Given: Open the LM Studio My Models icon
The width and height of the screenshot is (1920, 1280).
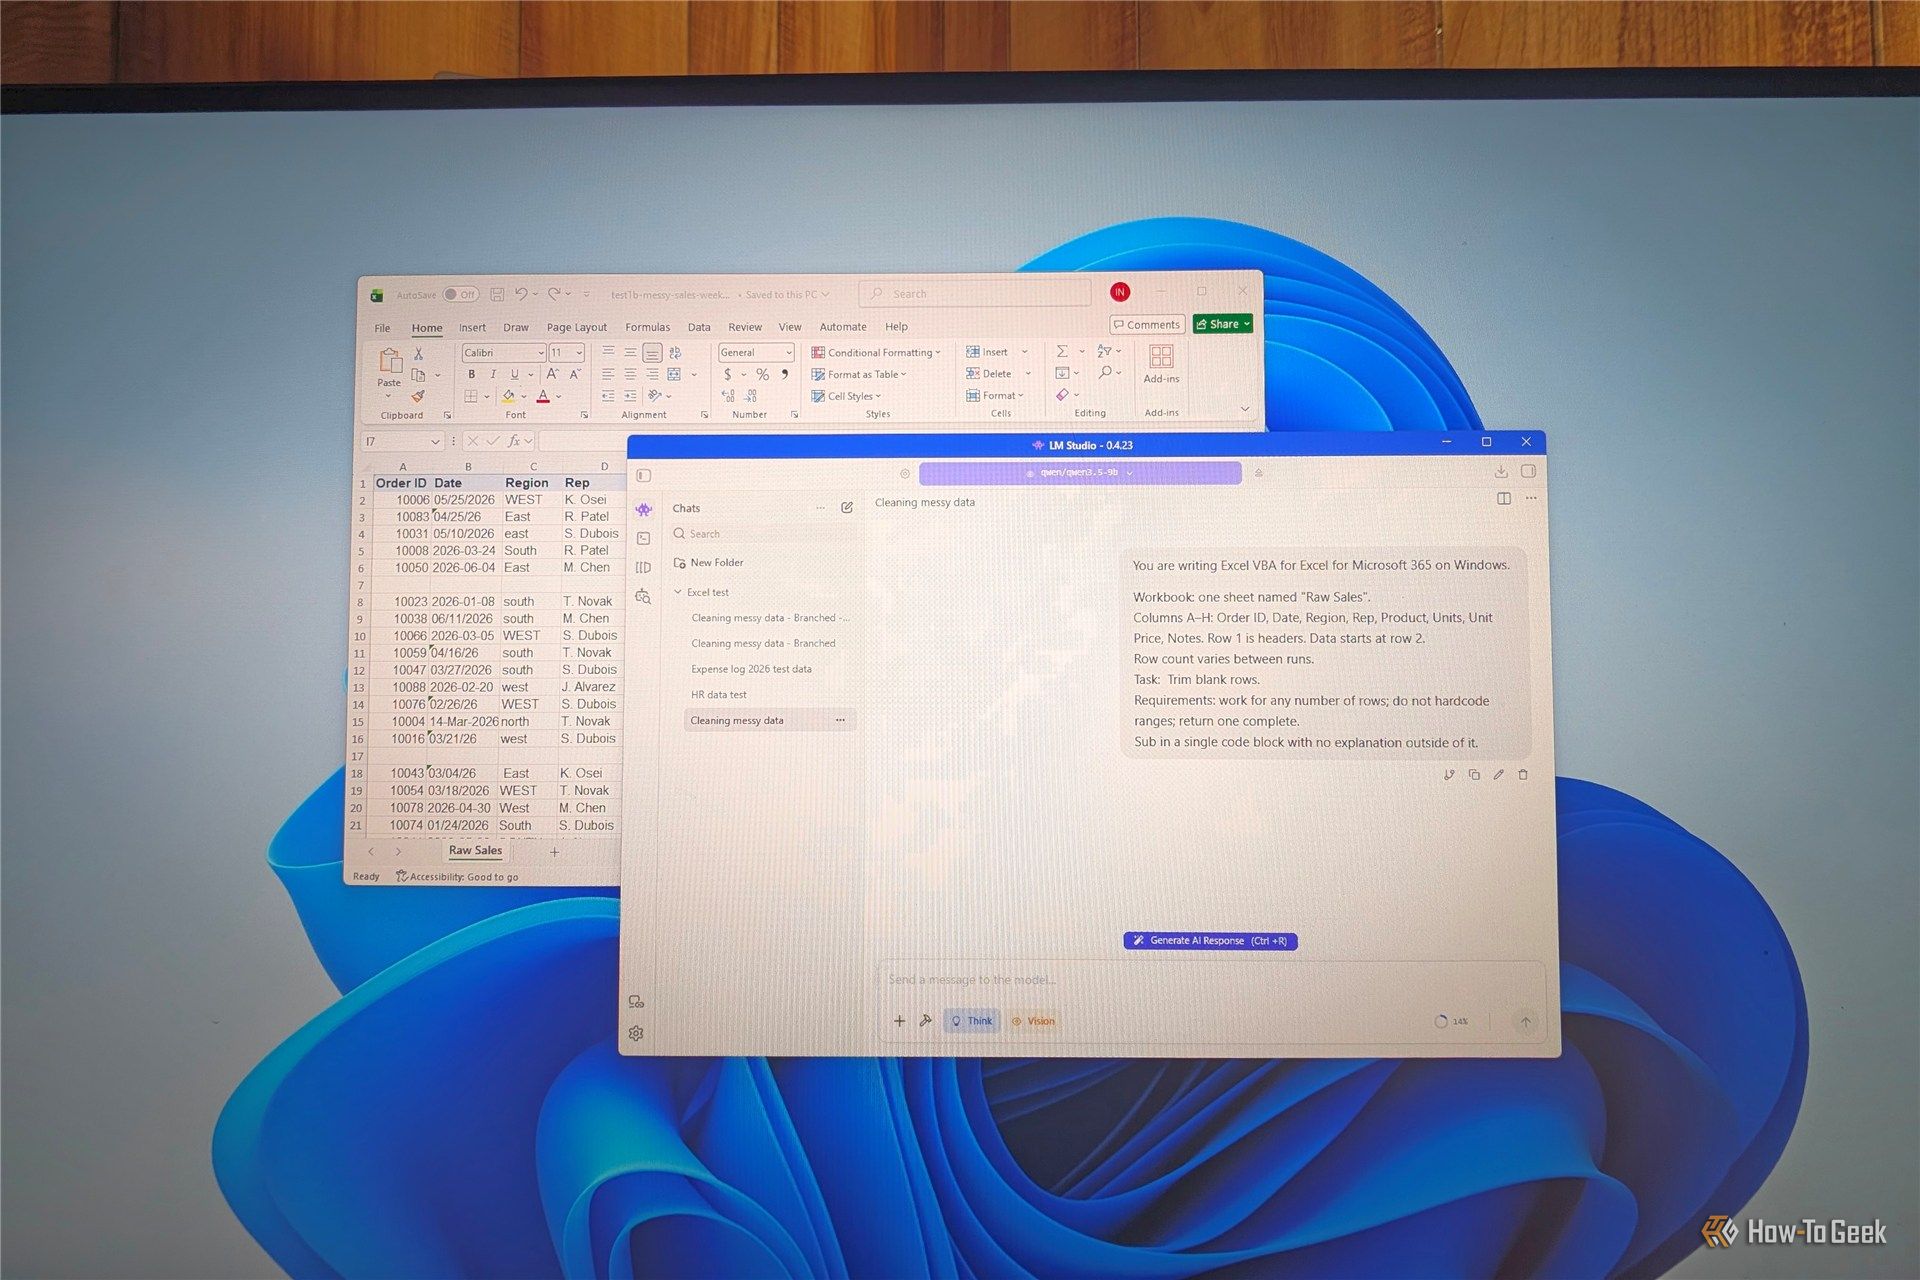Looking at the screenshot, I should pyautogui.click(x=643, y=567).
